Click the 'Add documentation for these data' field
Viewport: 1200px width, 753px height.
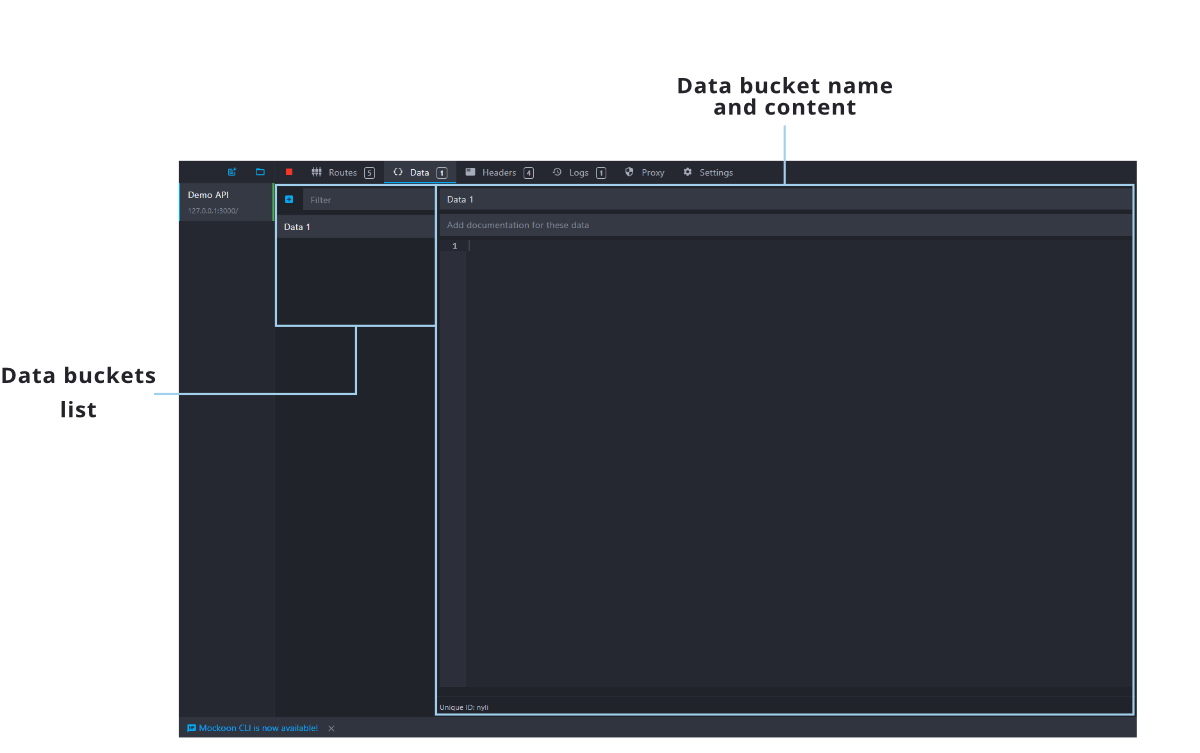click(785, 225)
